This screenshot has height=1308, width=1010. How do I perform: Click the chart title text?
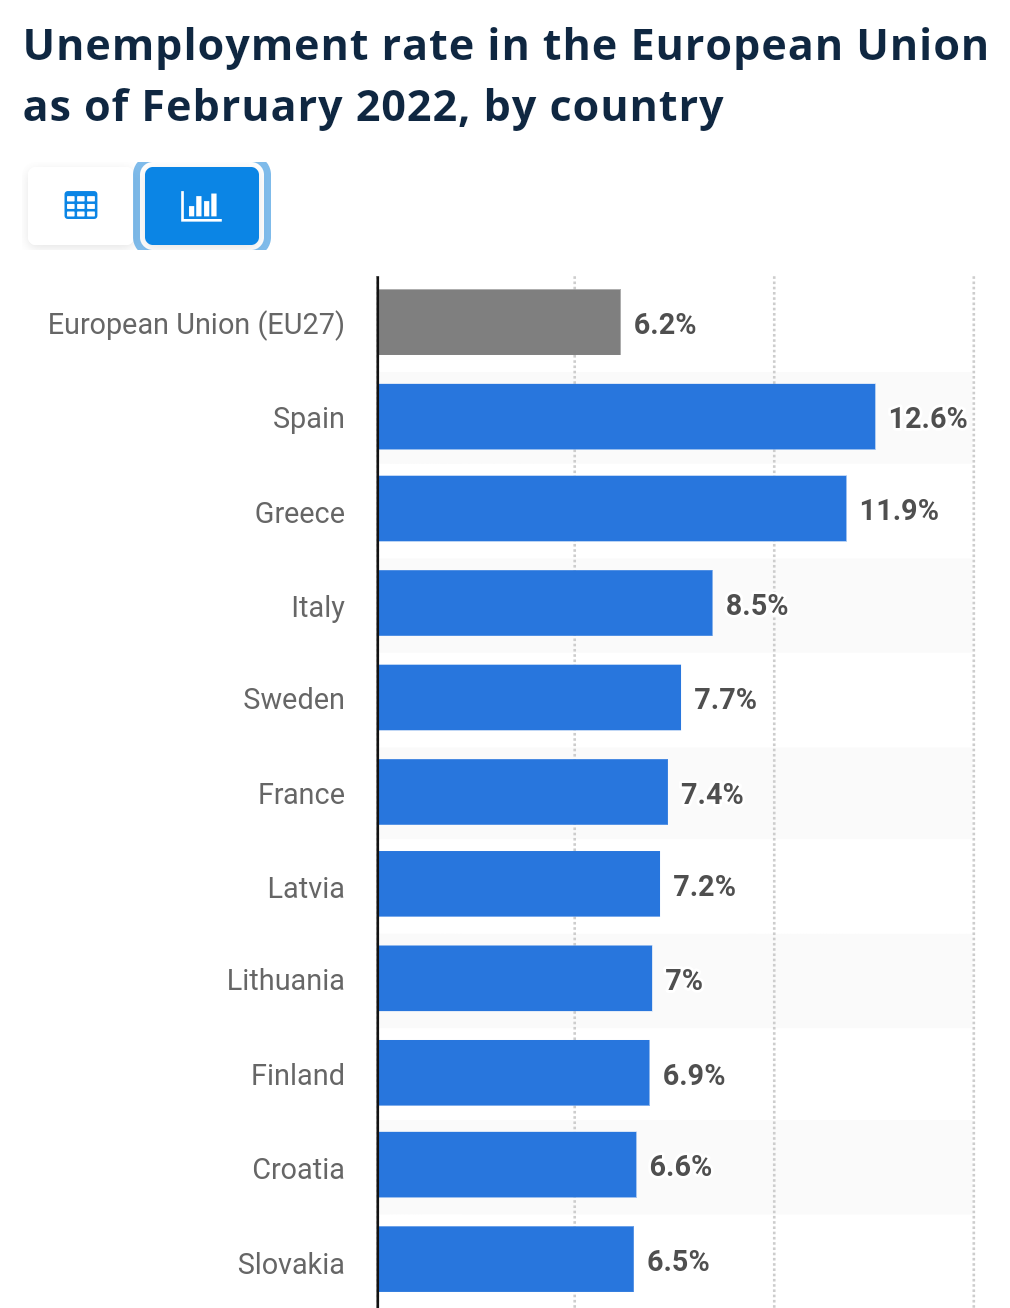coord(505,76)
